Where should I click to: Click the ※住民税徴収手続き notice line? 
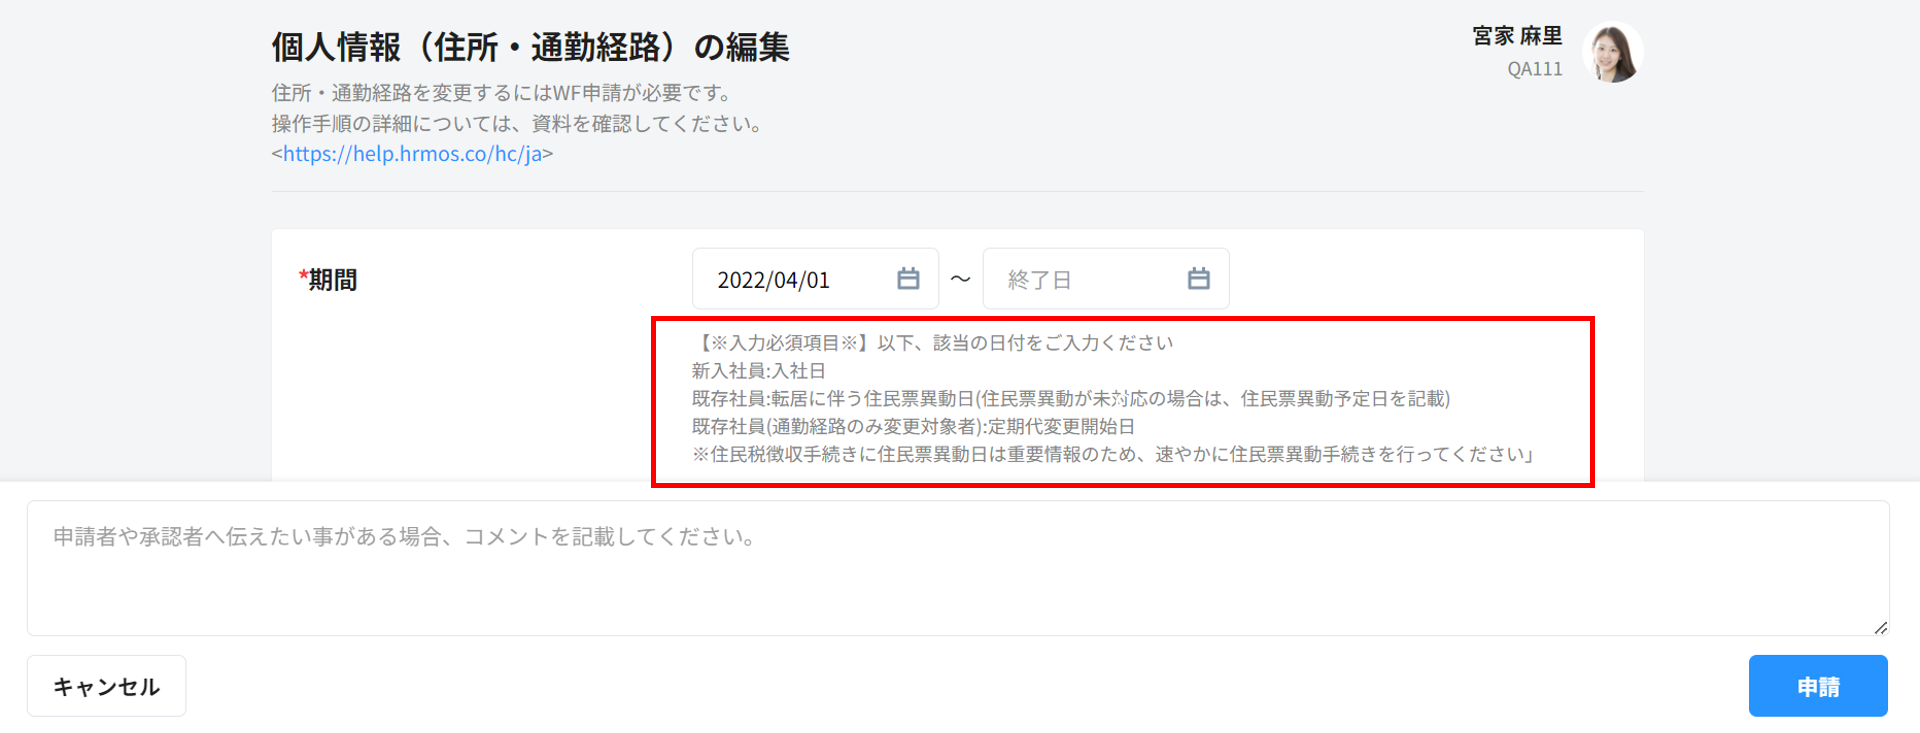click(1112, 455)
